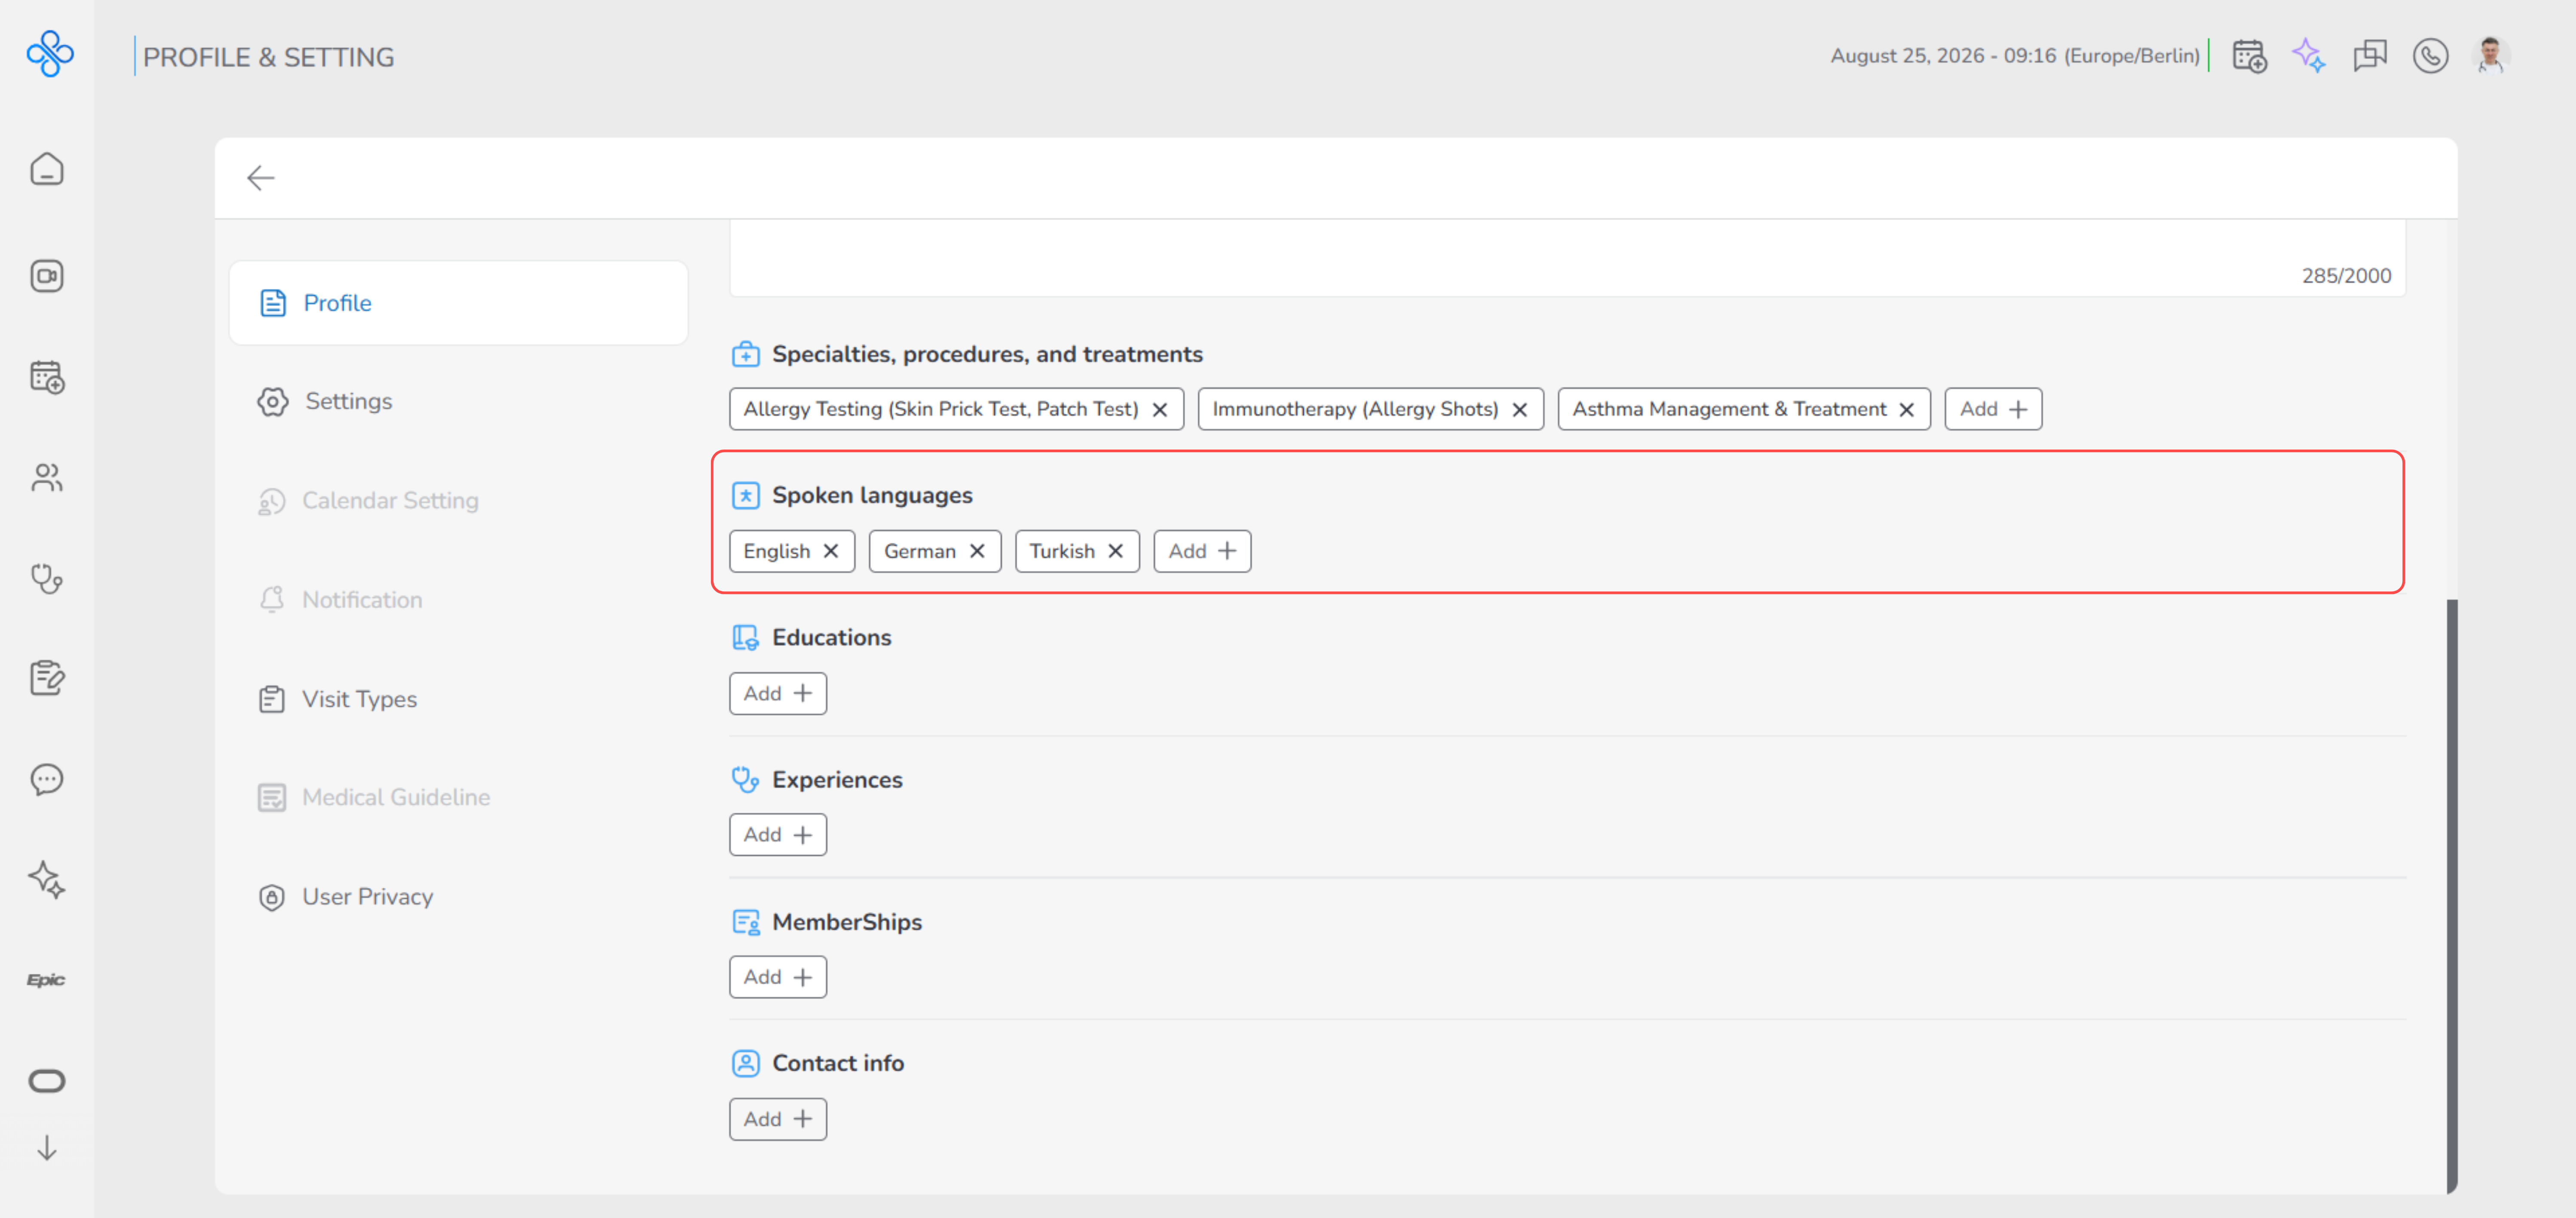Click the Epic integration icon

pyautogui.click(x=47, y=980)
